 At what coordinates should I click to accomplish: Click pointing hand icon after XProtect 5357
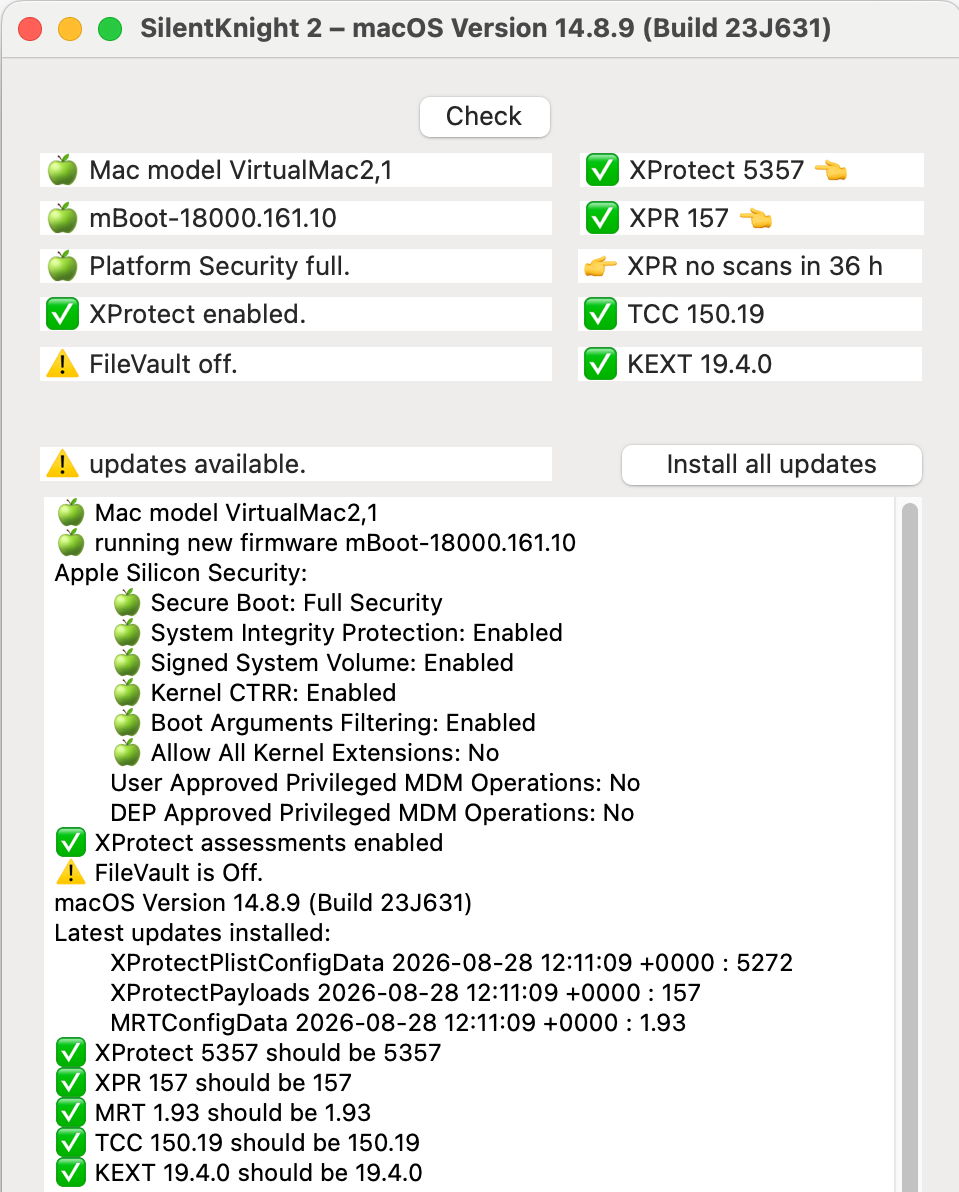pyautogui.click(x=831, y=170)
